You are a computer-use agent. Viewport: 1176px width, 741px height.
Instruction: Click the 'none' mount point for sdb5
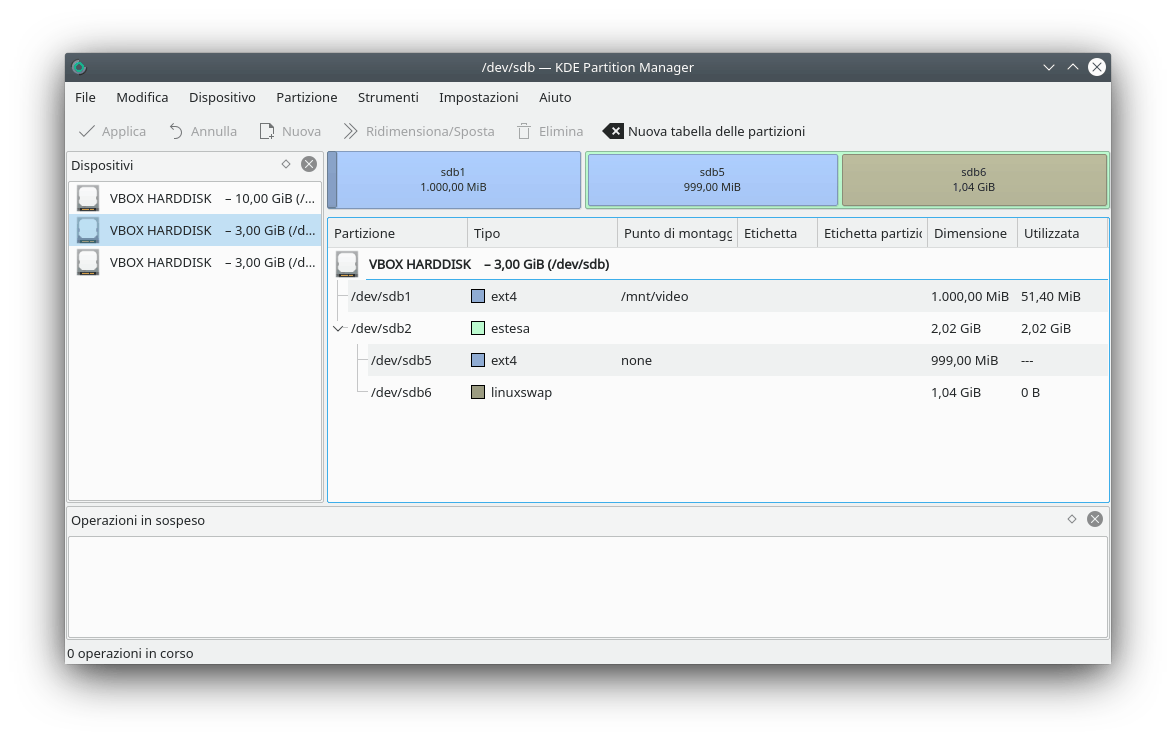coord(636,360)
